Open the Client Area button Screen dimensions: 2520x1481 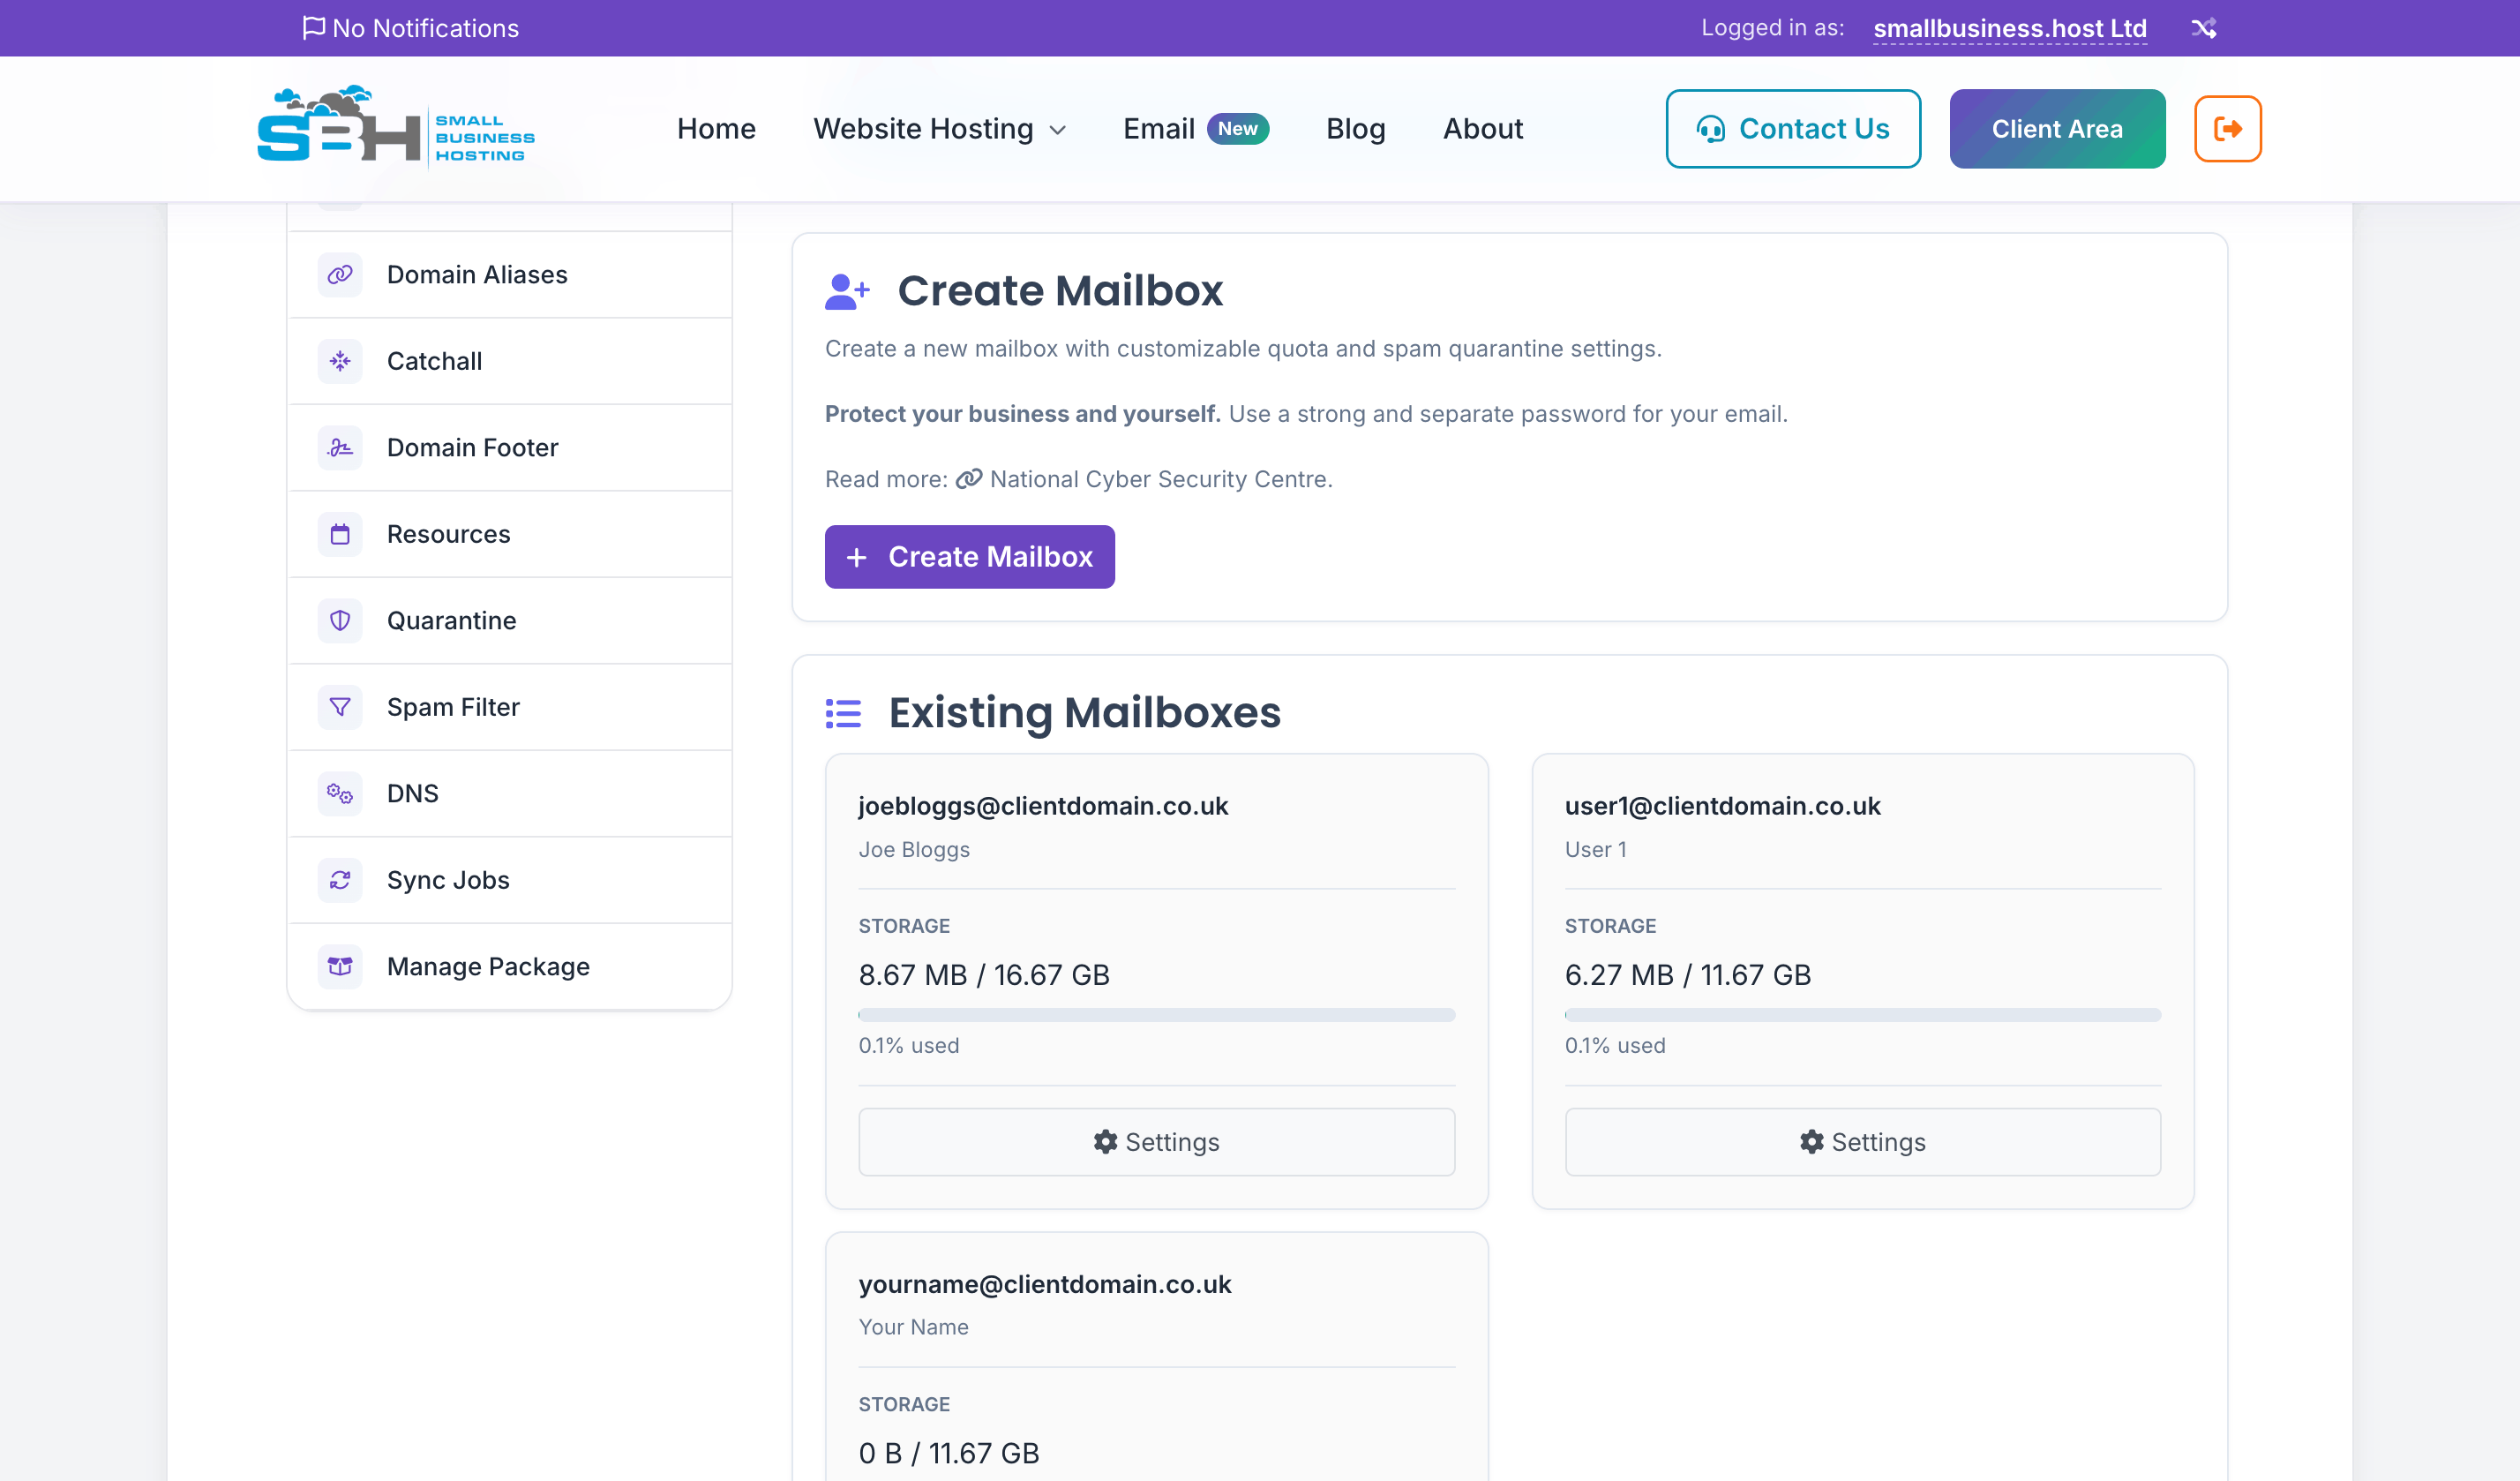pyautogui.click(x=2057, y=129)
